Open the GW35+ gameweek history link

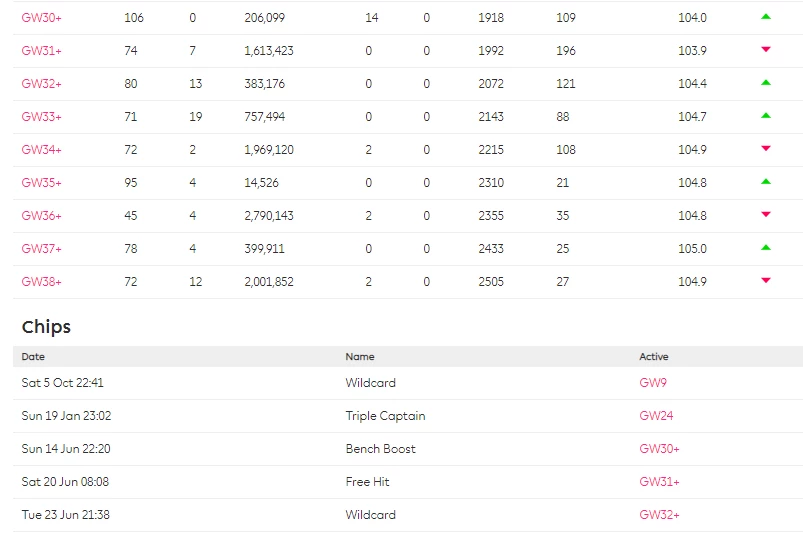(x=41, y=183)
